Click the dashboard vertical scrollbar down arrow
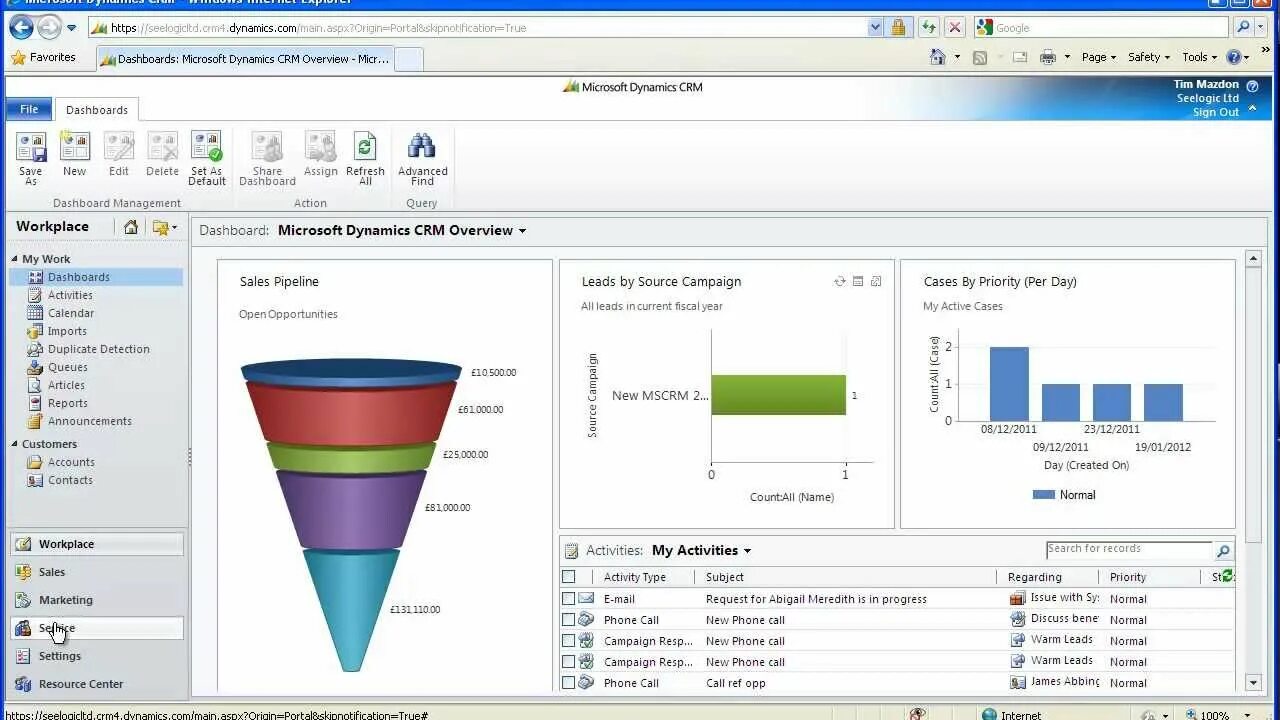The width and height of the screenshot is (1280, 720). pyautogui.click(x=1253, y=683)
